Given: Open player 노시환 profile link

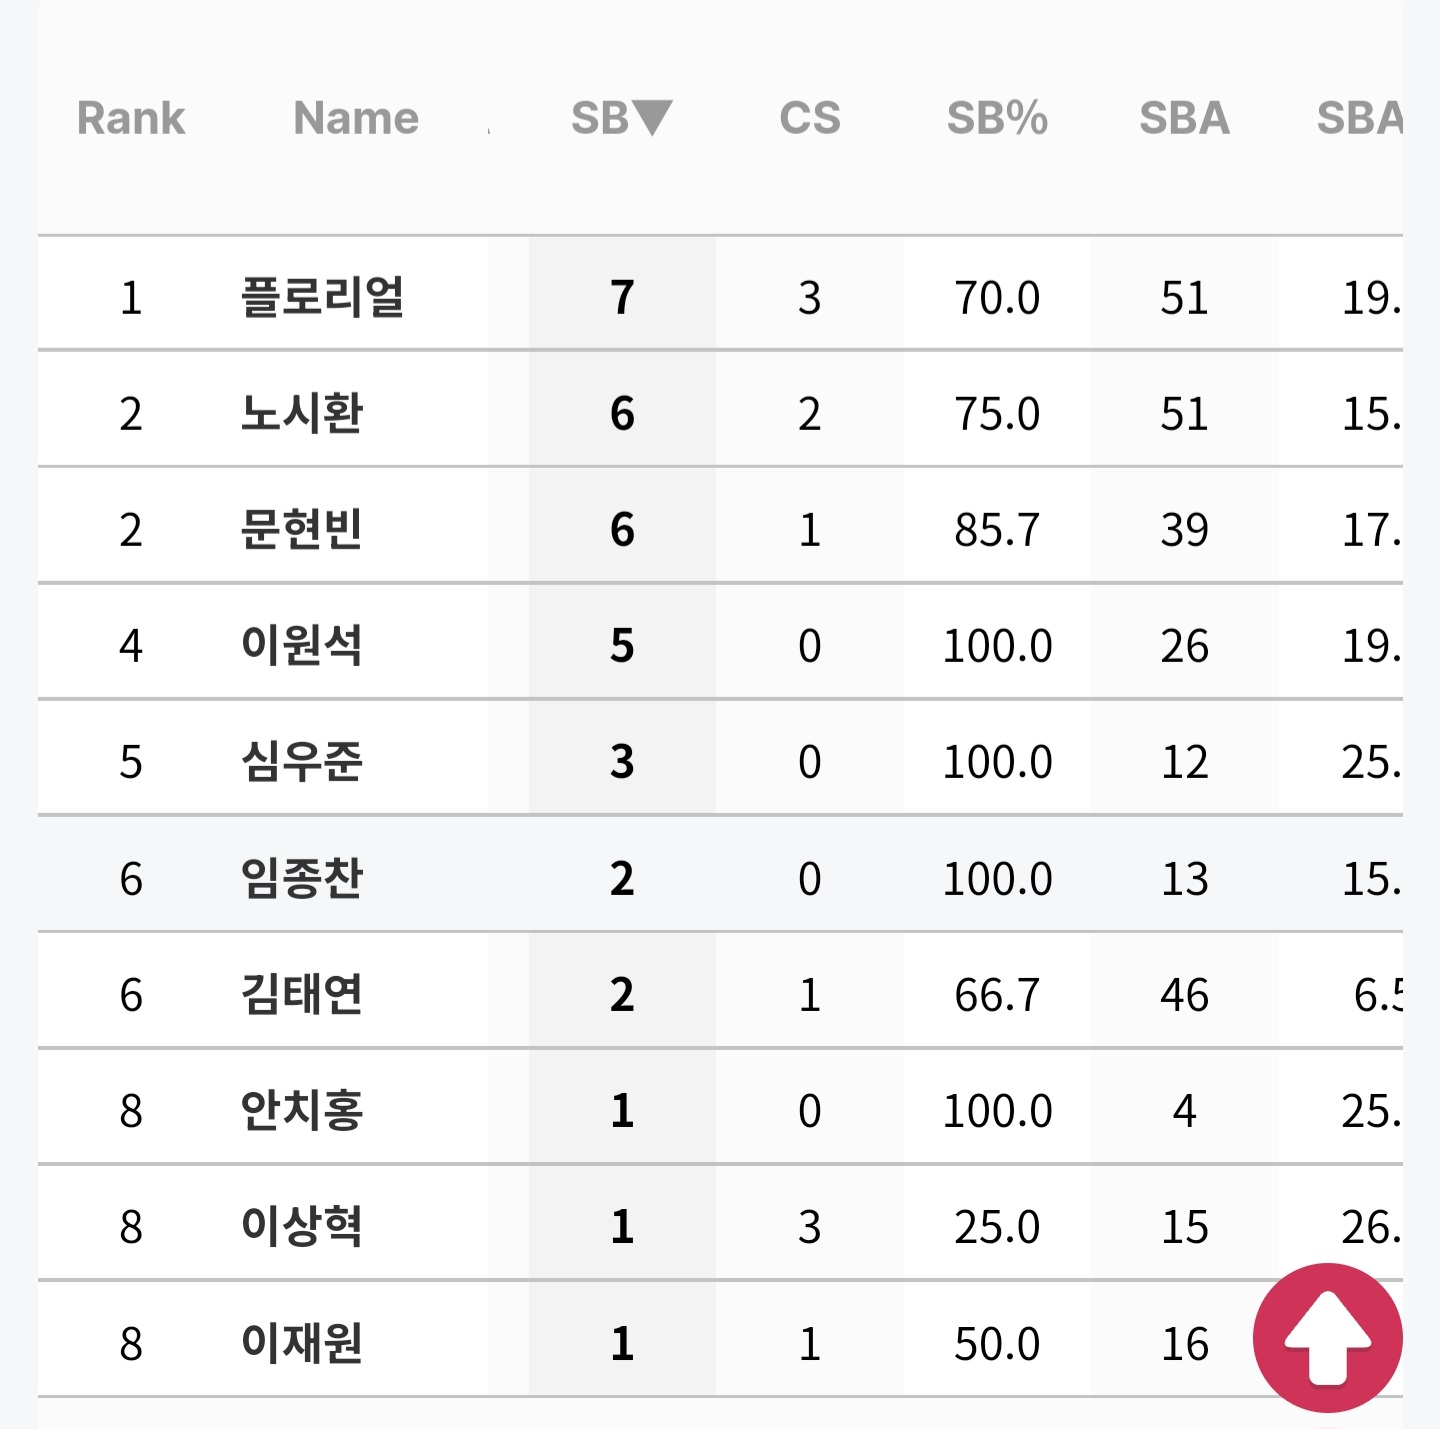Looking at the screenshot, I should 302,413.
